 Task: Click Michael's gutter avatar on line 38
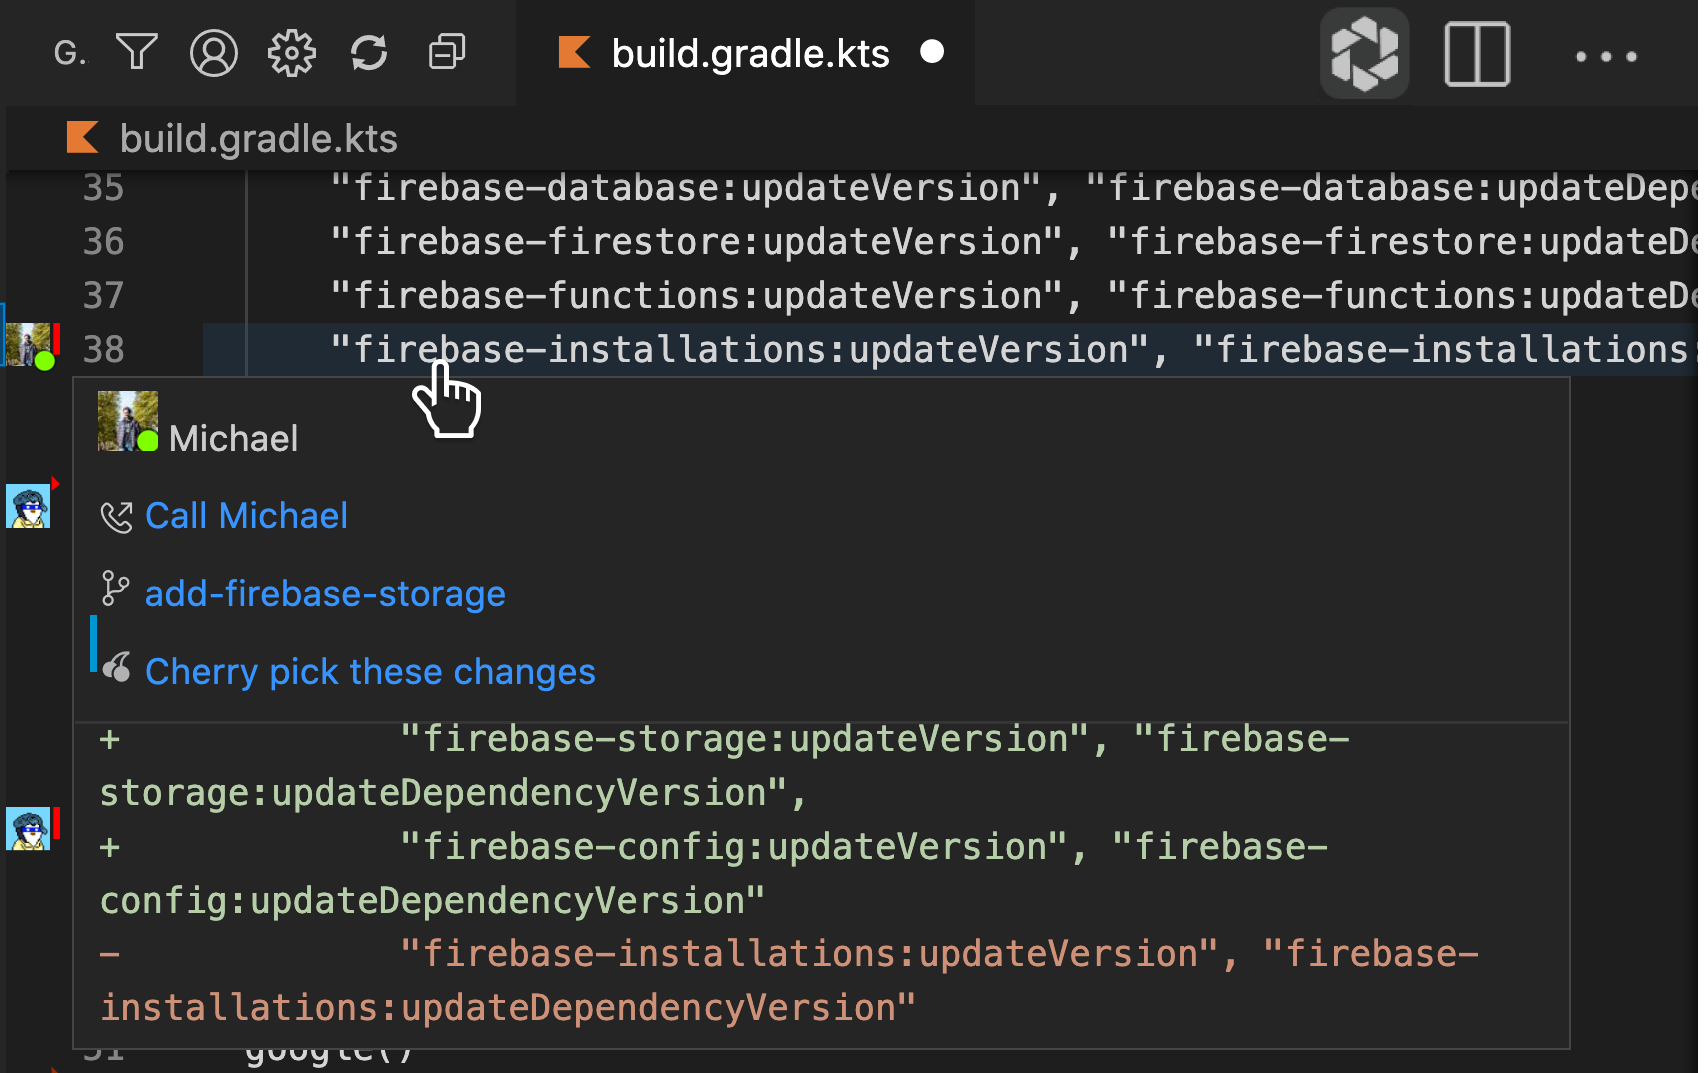click(x=29, y=346)
